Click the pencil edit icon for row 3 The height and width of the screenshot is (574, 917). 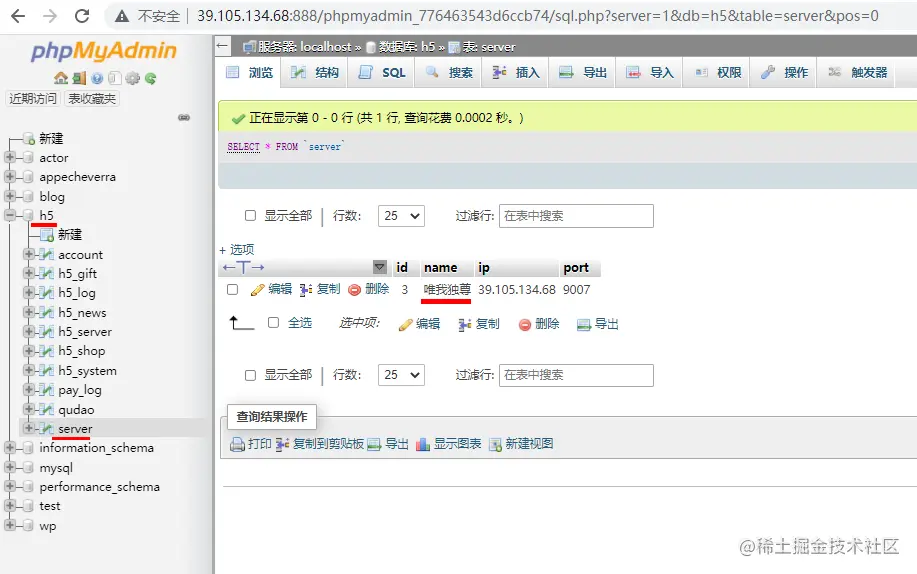coord(257,290)
